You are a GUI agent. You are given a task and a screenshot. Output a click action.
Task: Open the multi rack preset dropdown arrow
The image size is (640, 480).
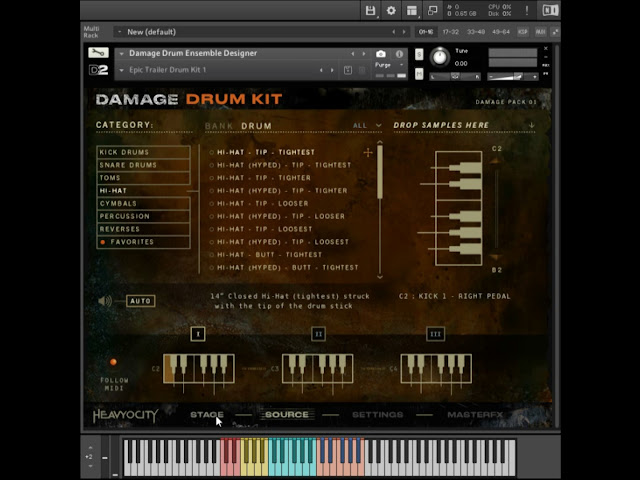120,32
